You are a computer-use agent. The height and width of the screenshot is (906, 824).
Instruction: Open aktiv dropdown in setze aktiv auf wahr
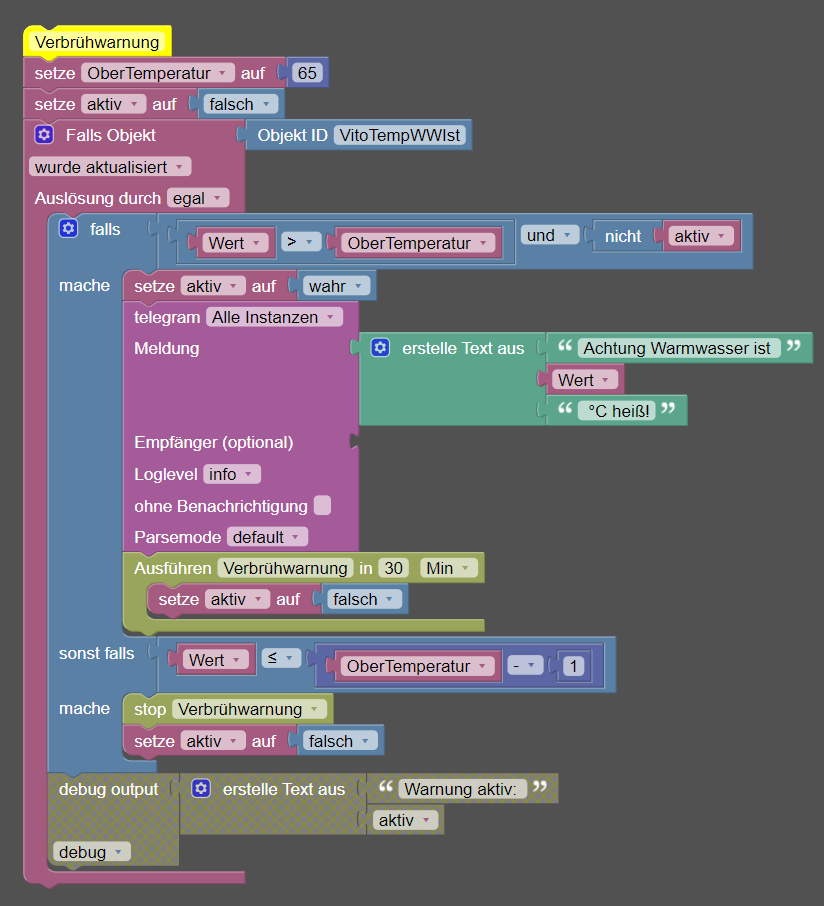(x=213, y=286)
